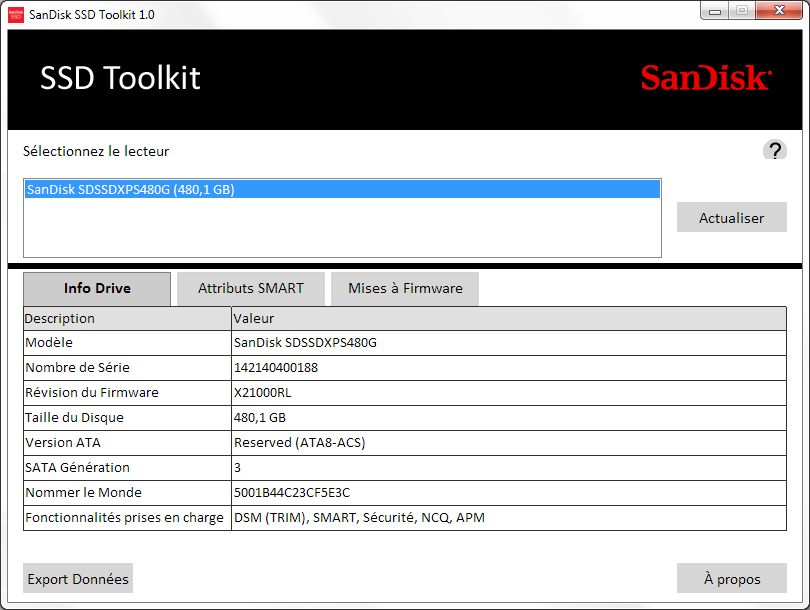Select the Nommer le Monde label

(83, 493)
